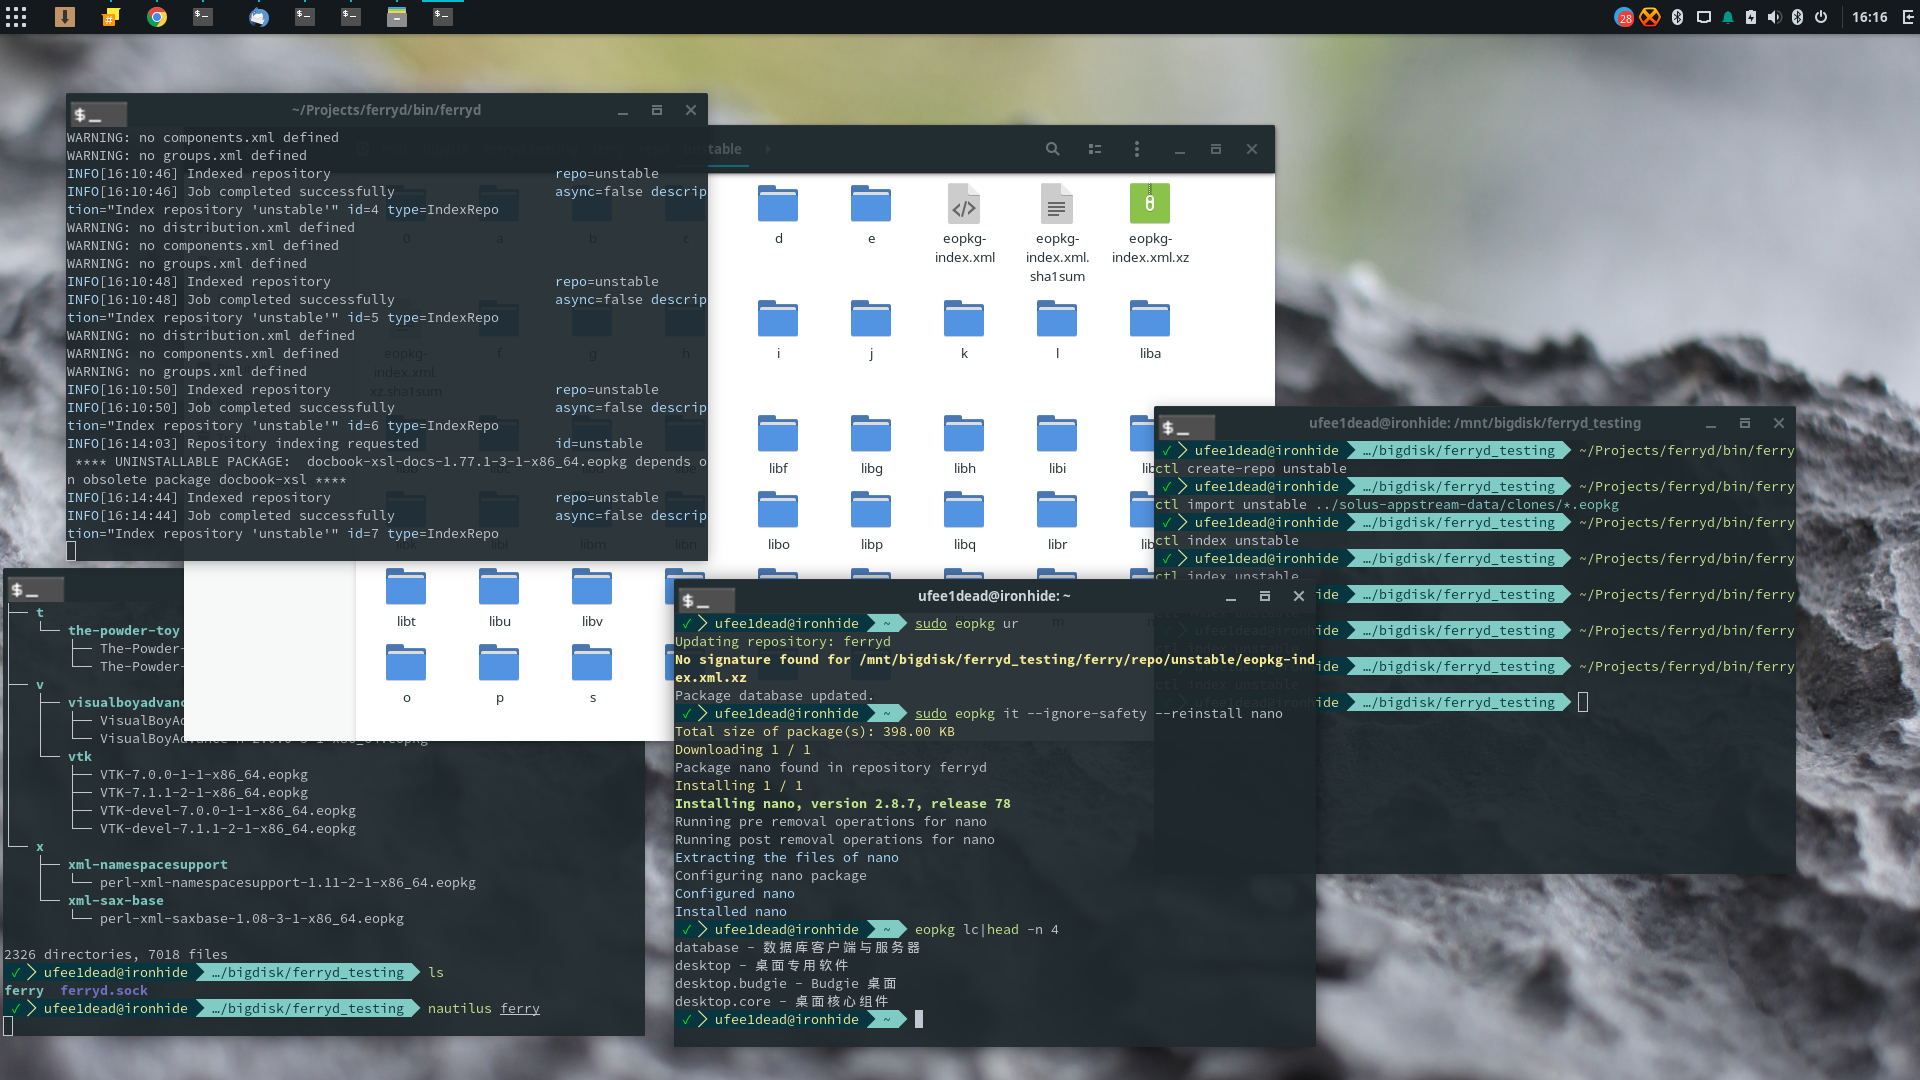
Task: Open the yellow hash sticky-note app
Action: click(111, 17)
